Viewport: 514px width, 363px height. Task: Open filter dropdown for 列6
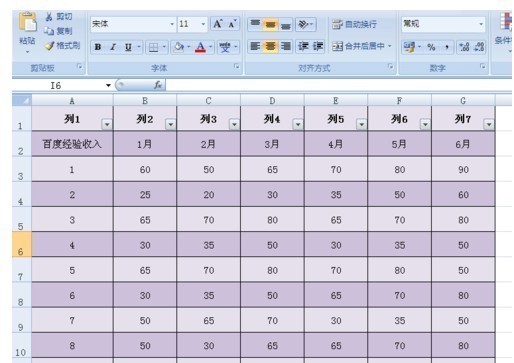pyautogui.click(x=425, y=125)
